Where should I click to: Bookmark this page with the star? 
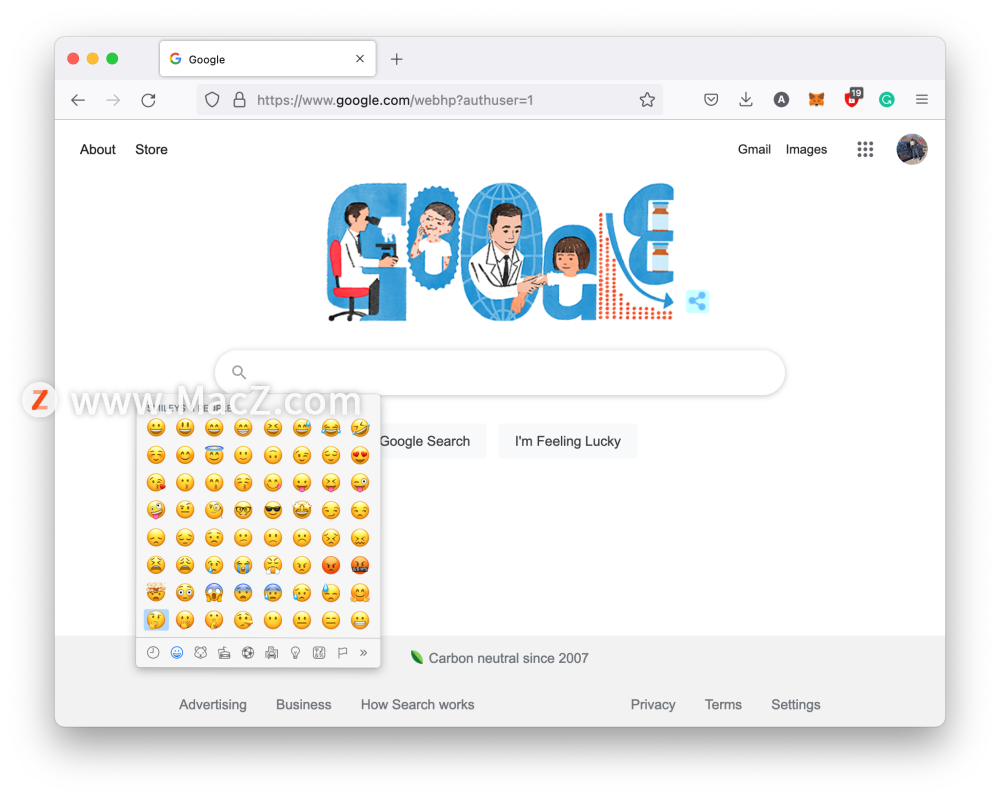pos(647,99)
